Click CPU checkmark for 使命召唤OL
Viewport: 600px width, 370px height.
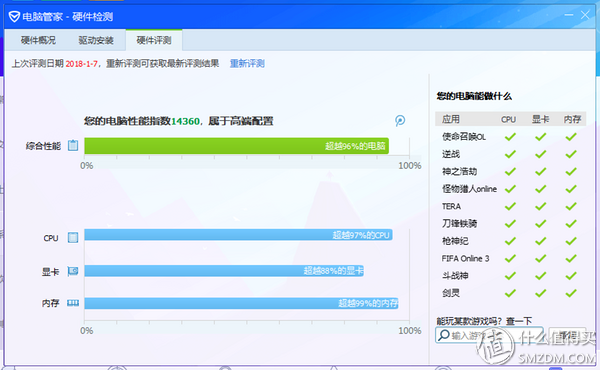(510, 137)
